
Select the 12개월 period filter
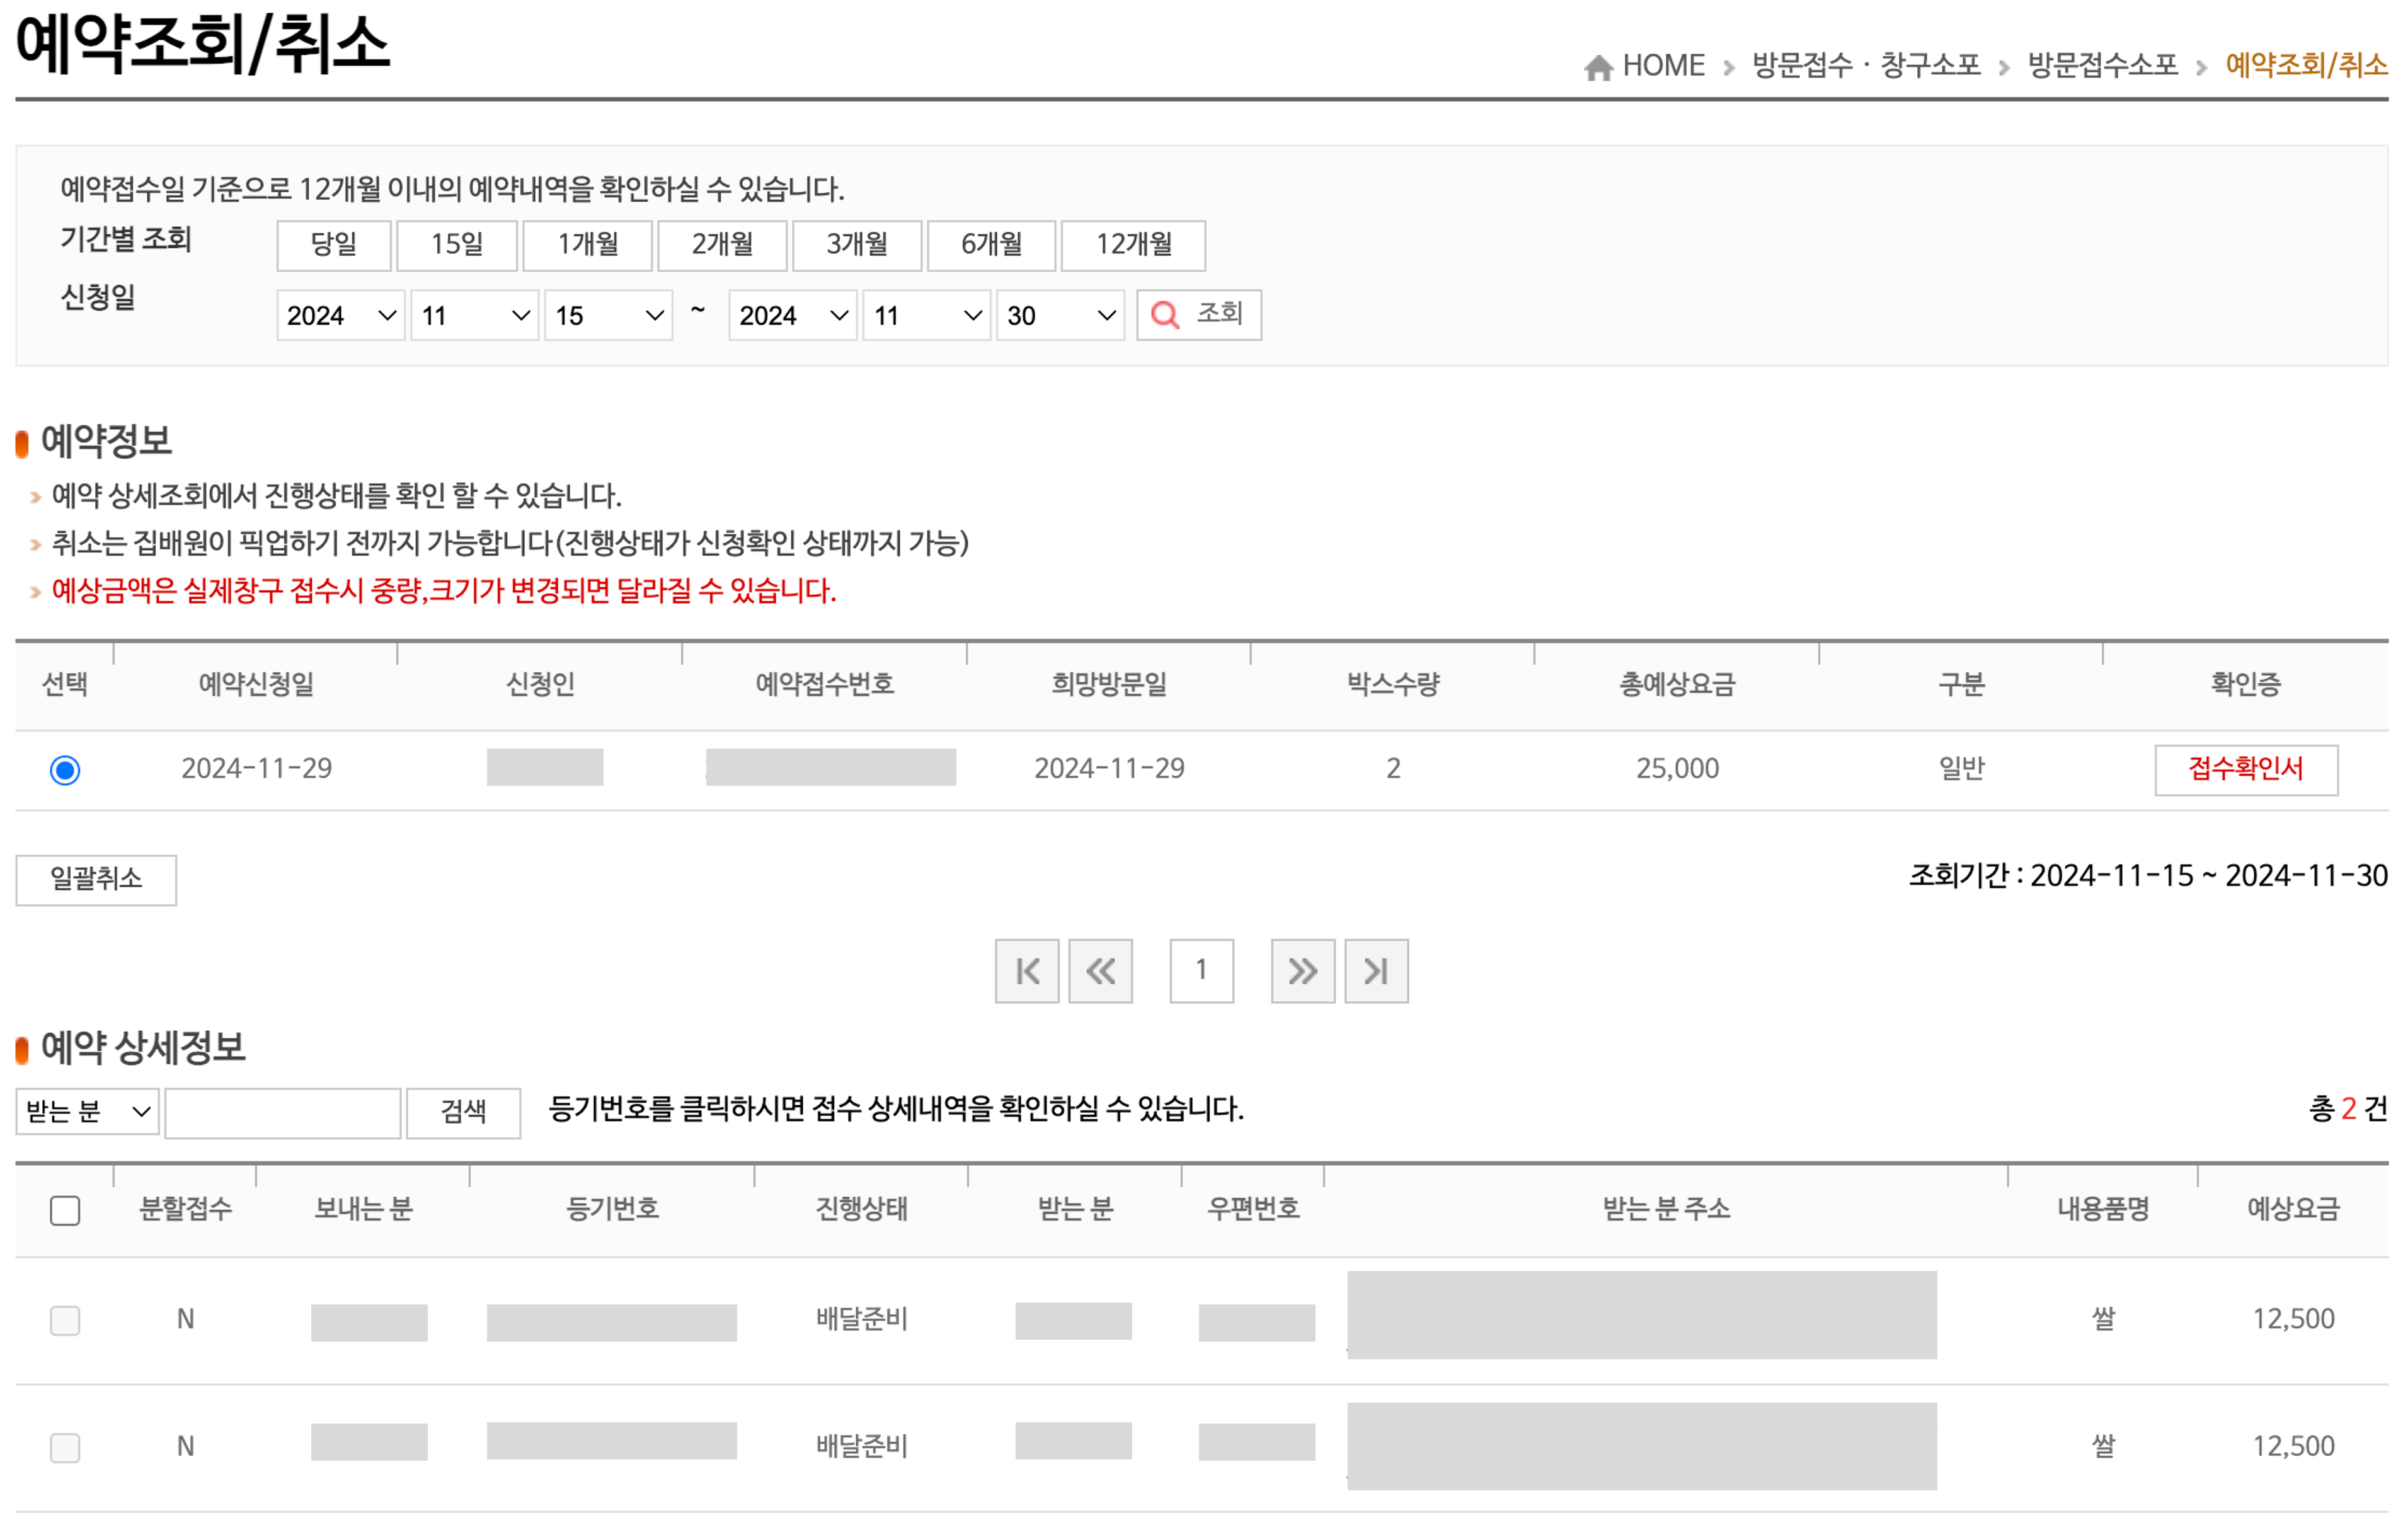(x=1134, y=245)
